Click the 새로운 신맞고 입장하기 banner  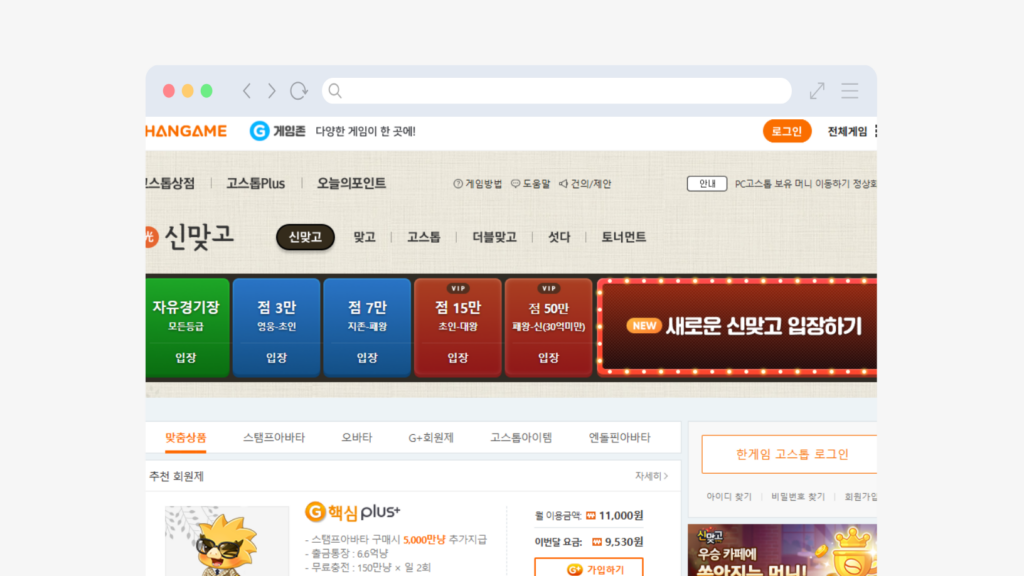(x=737, y=327)
